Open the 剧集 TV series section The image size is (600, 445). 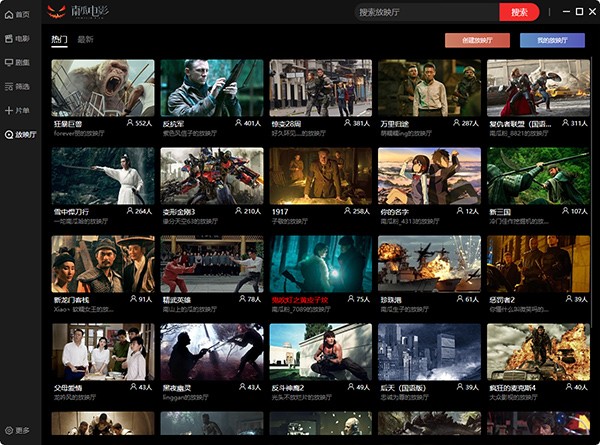18,62
